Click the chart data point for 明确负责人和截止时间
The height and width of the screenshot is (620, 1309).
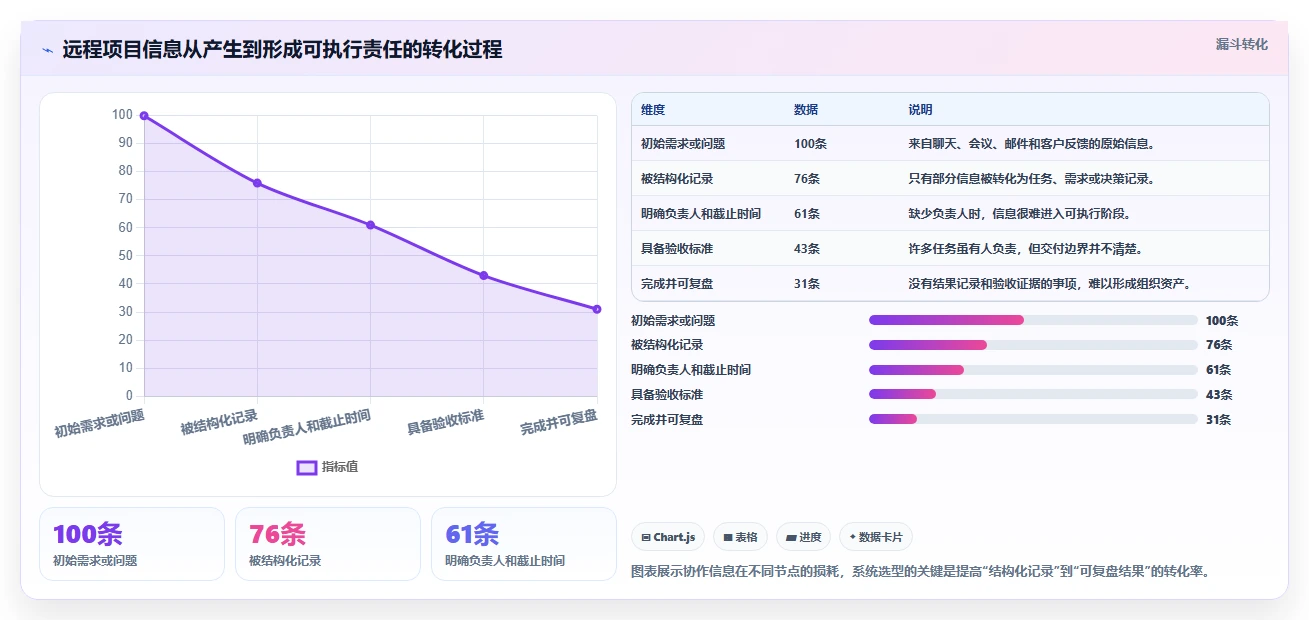(370, 225)
